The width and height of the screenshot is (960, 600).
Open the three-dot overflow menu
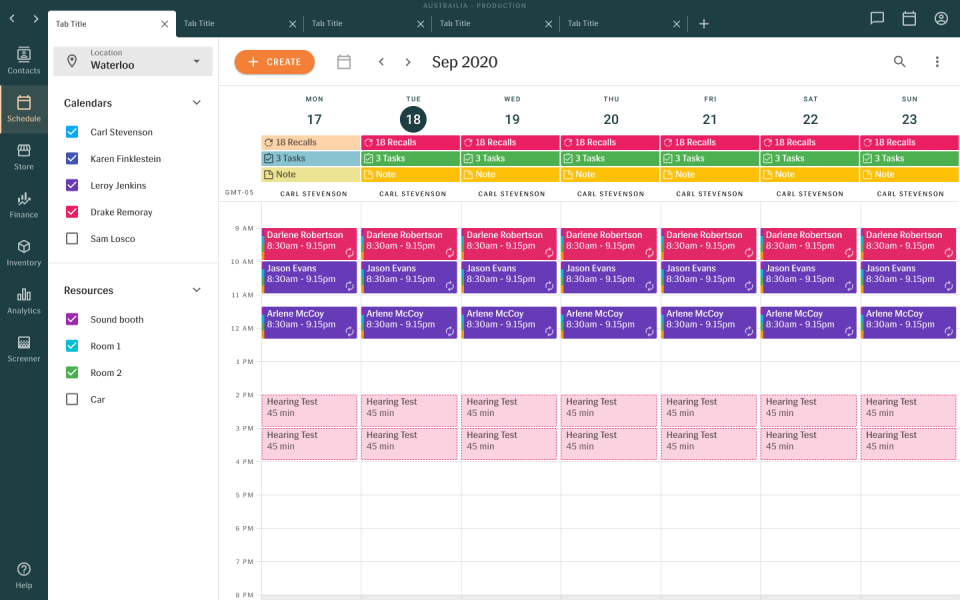[937, 61]
